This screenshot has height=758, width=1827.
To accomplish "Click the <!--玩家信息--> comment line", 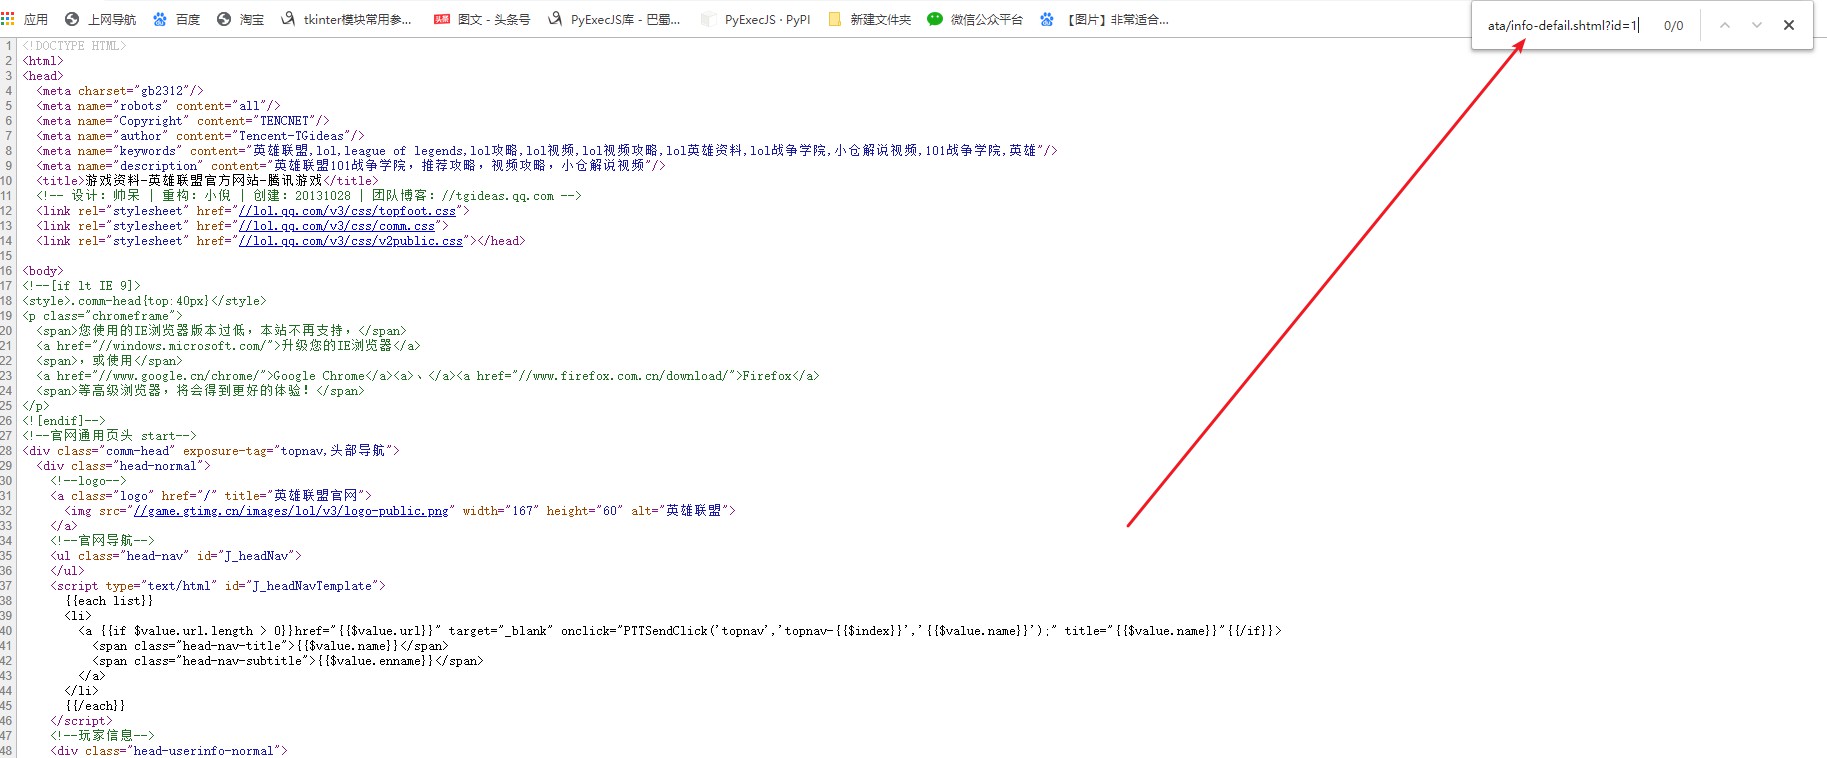I will pos(102,736).
